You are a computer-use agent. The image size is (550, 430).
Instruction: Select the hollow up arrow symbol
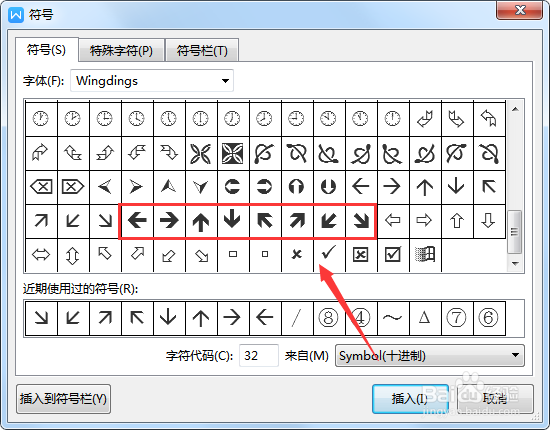pyautogui.click(x=457, y=221)
